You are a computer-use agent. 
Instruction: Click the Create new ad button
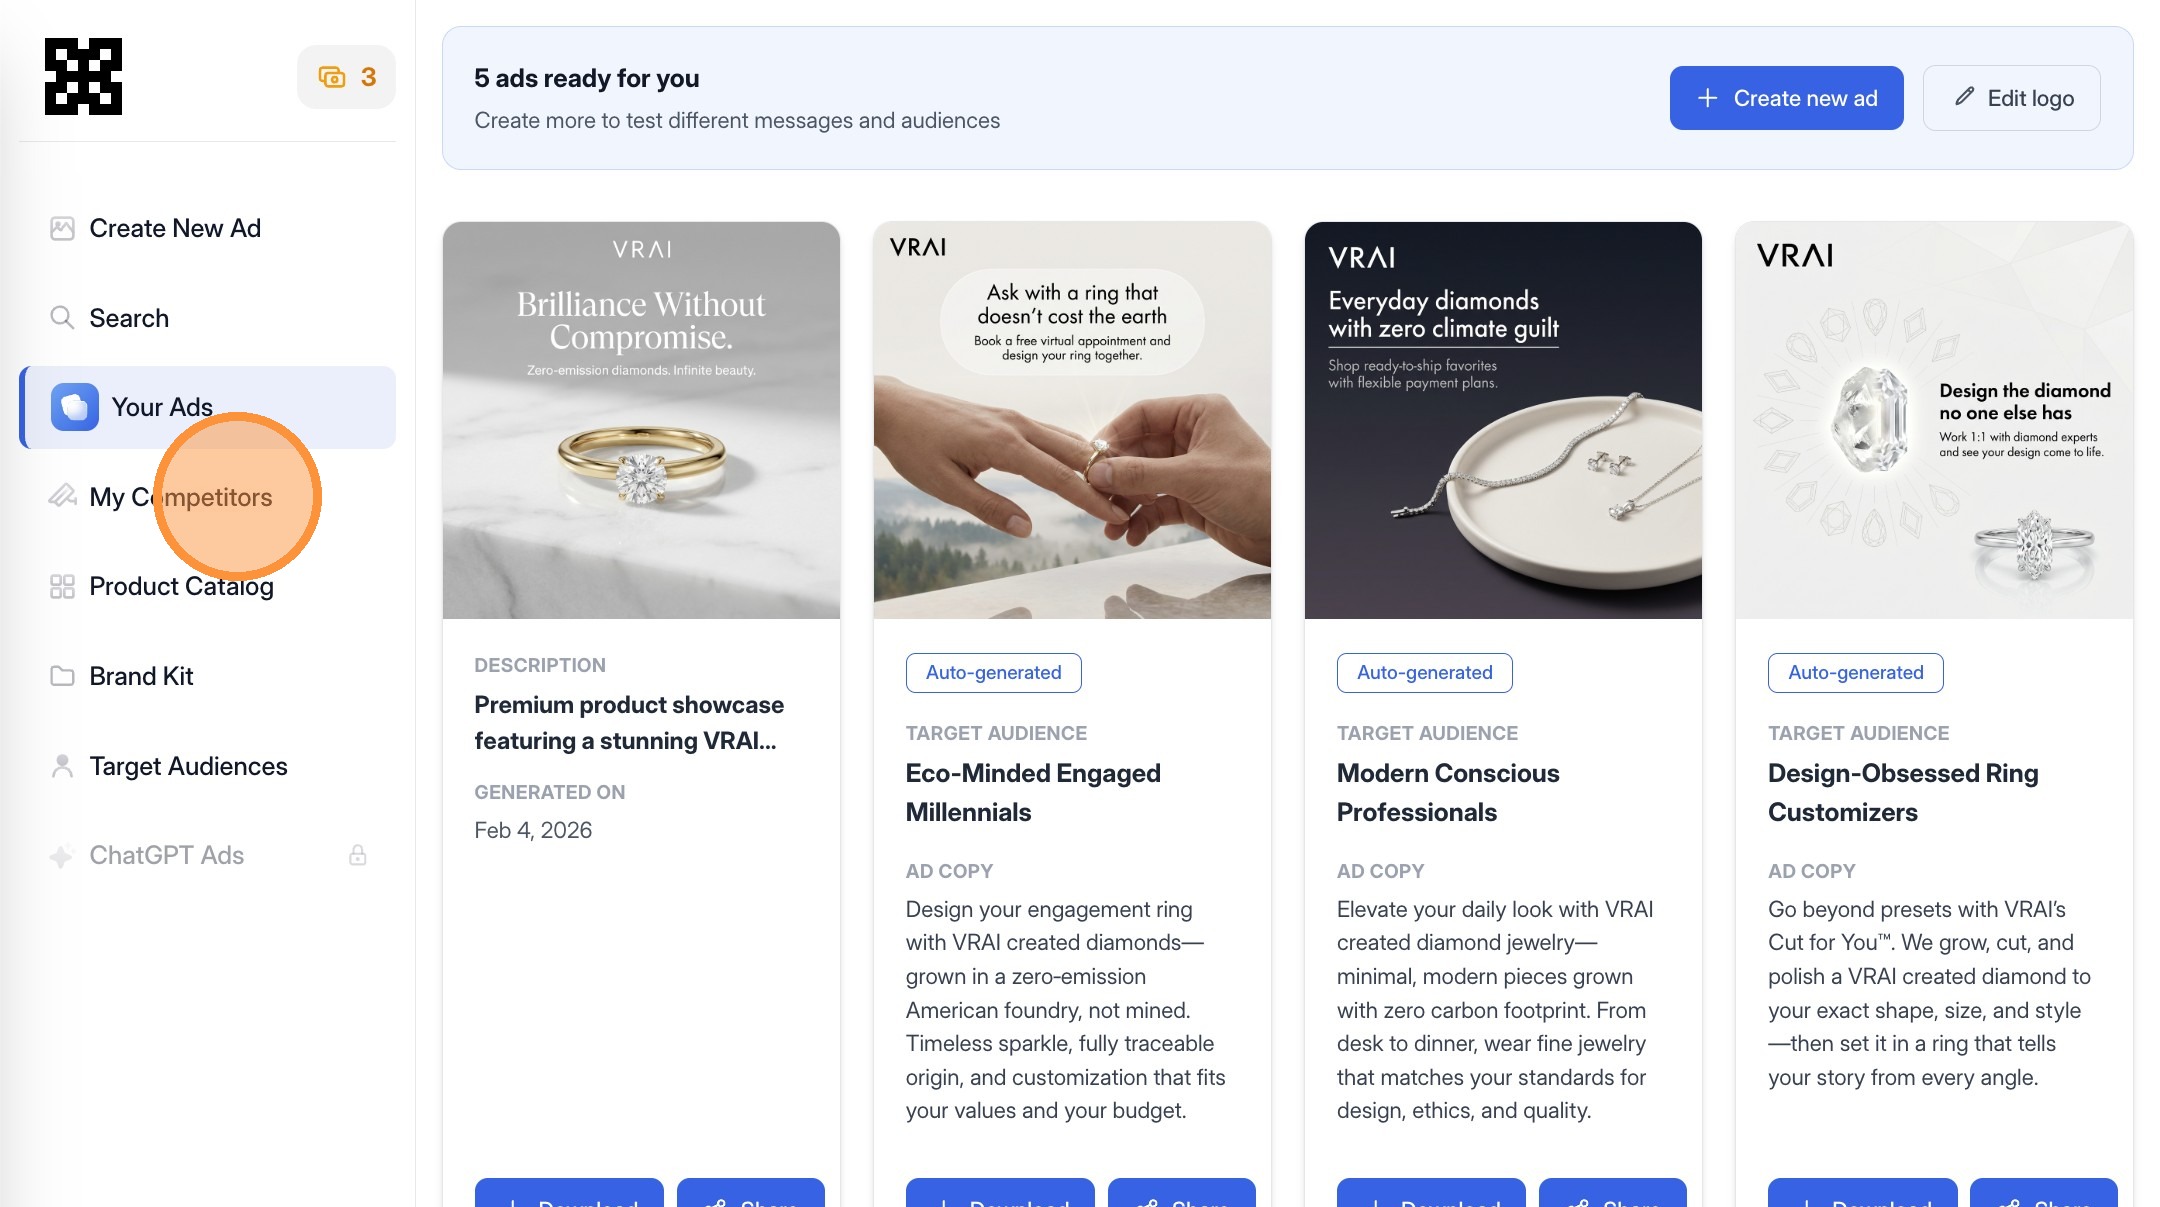pos(1786,98)
